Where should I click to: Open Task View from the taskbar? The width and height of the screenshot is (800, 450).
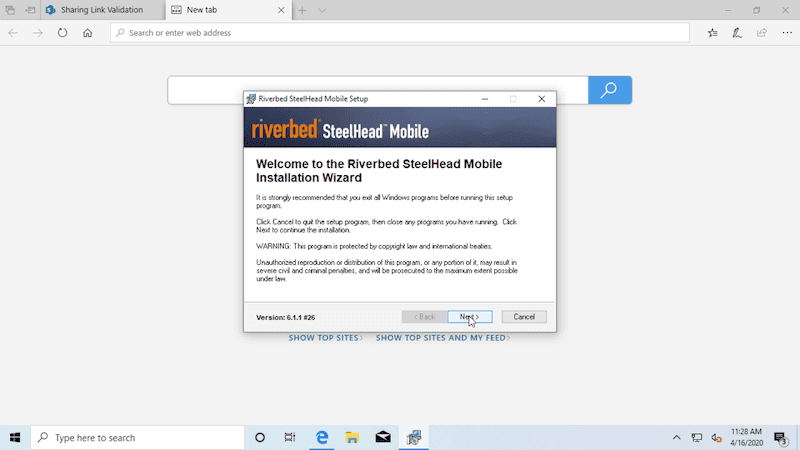coord(290,437)
